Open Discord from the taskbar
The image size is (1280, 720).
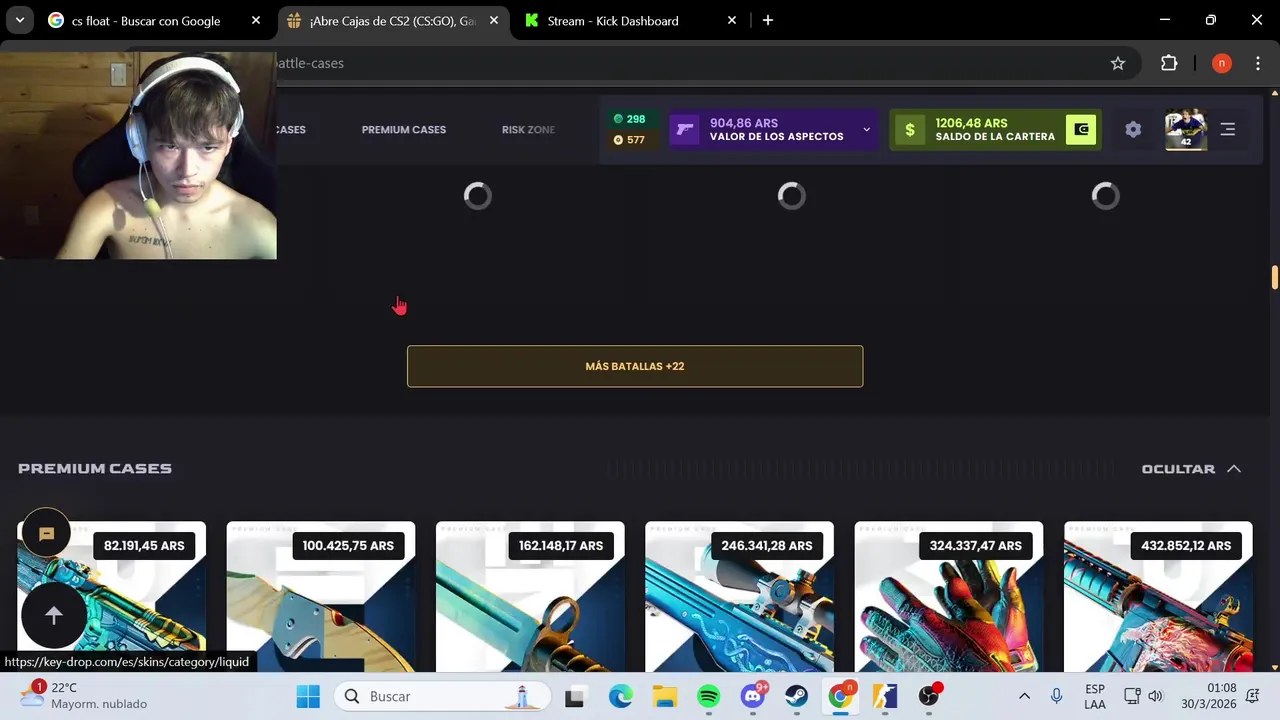[x=753, y=696]
